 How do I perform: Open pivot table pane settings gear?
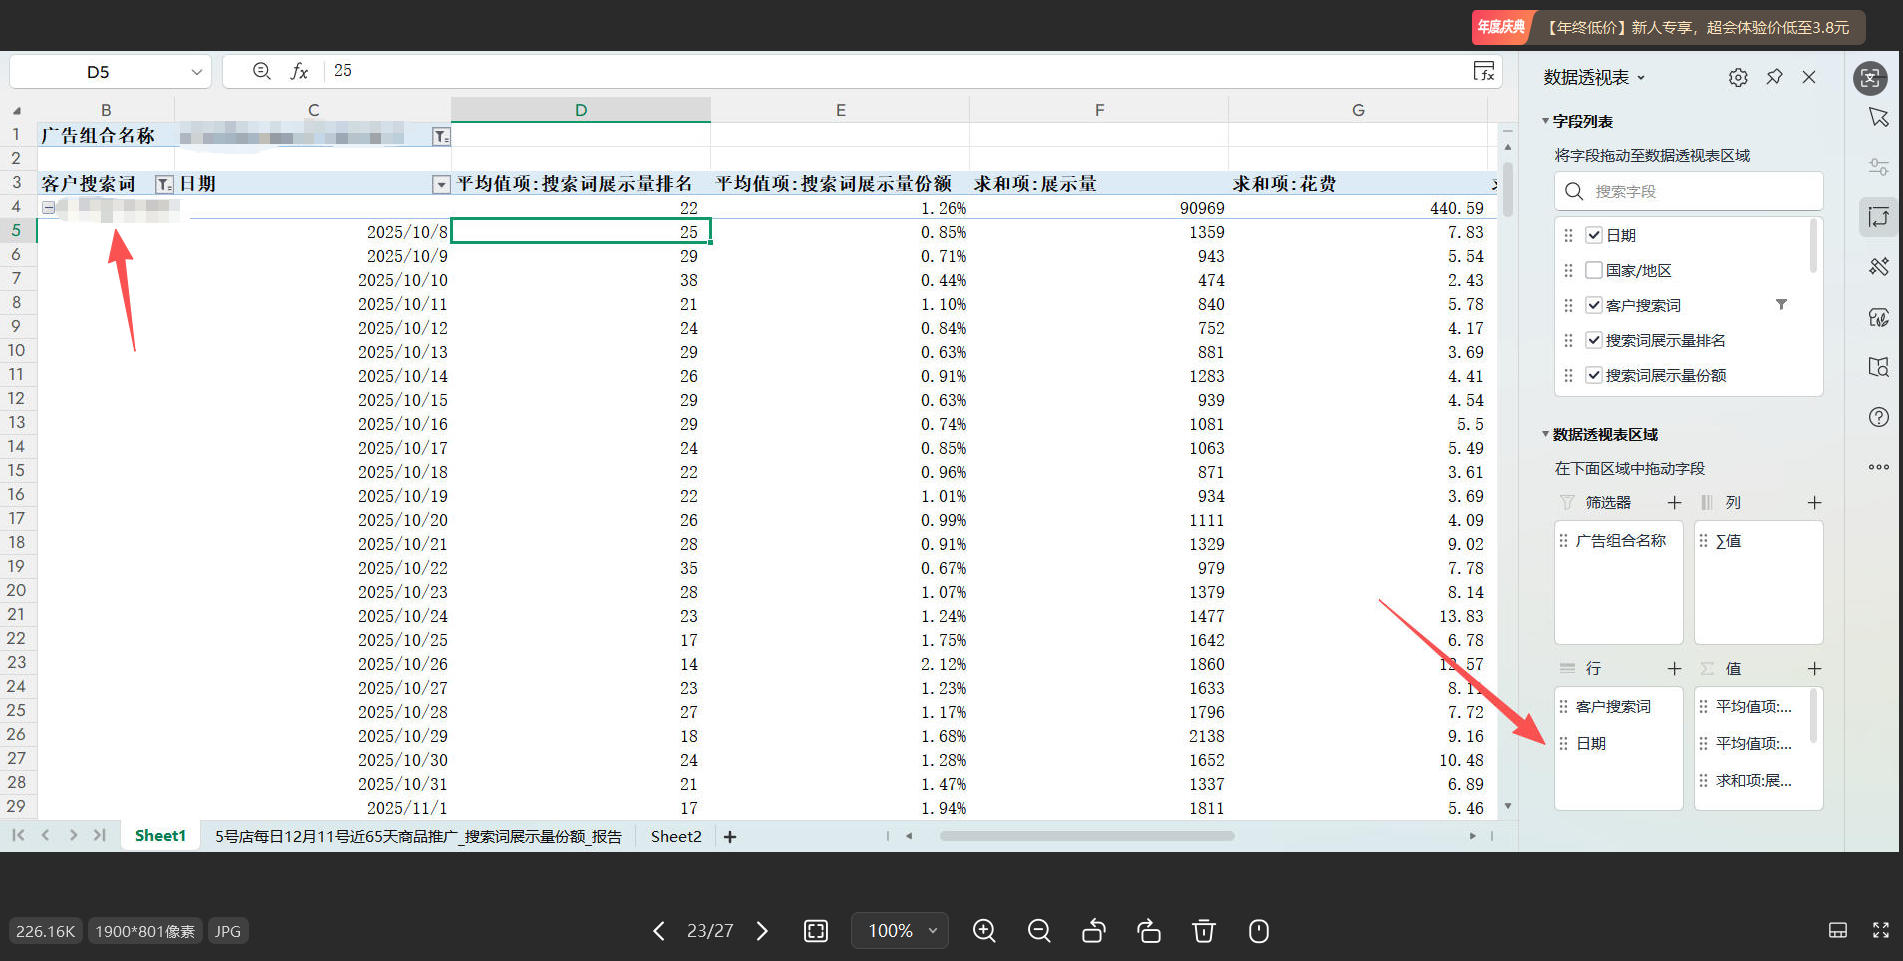(1738, 77)
